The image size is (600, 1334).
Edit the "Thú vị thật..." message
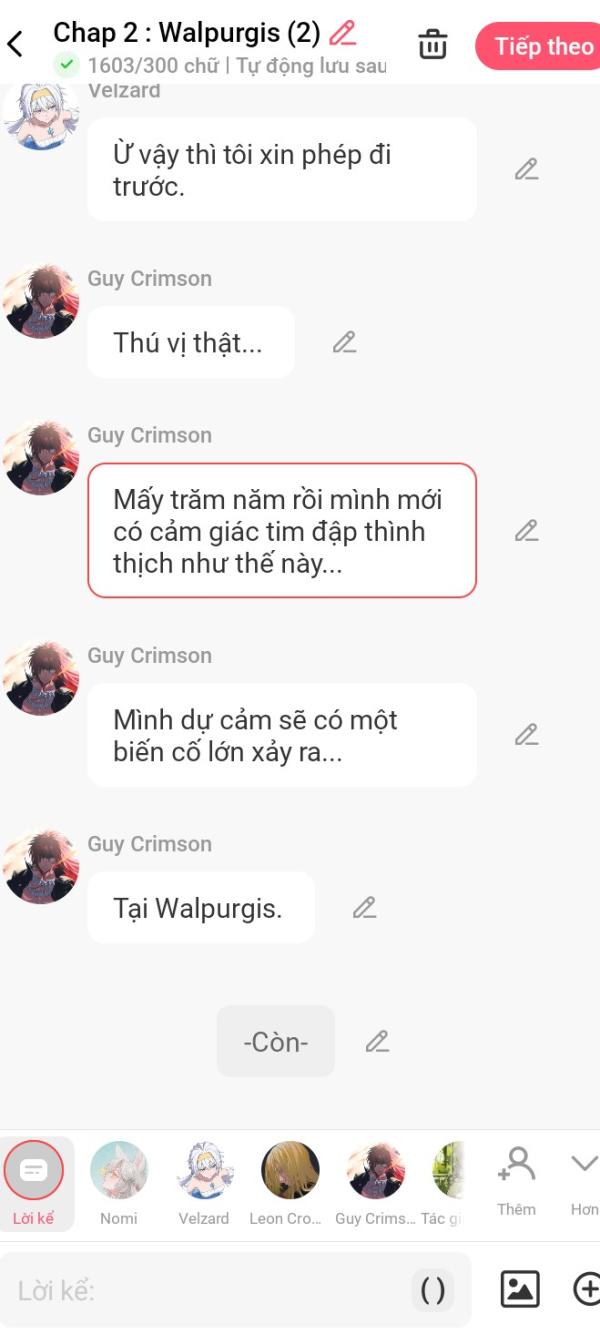[x=345, y=342]
